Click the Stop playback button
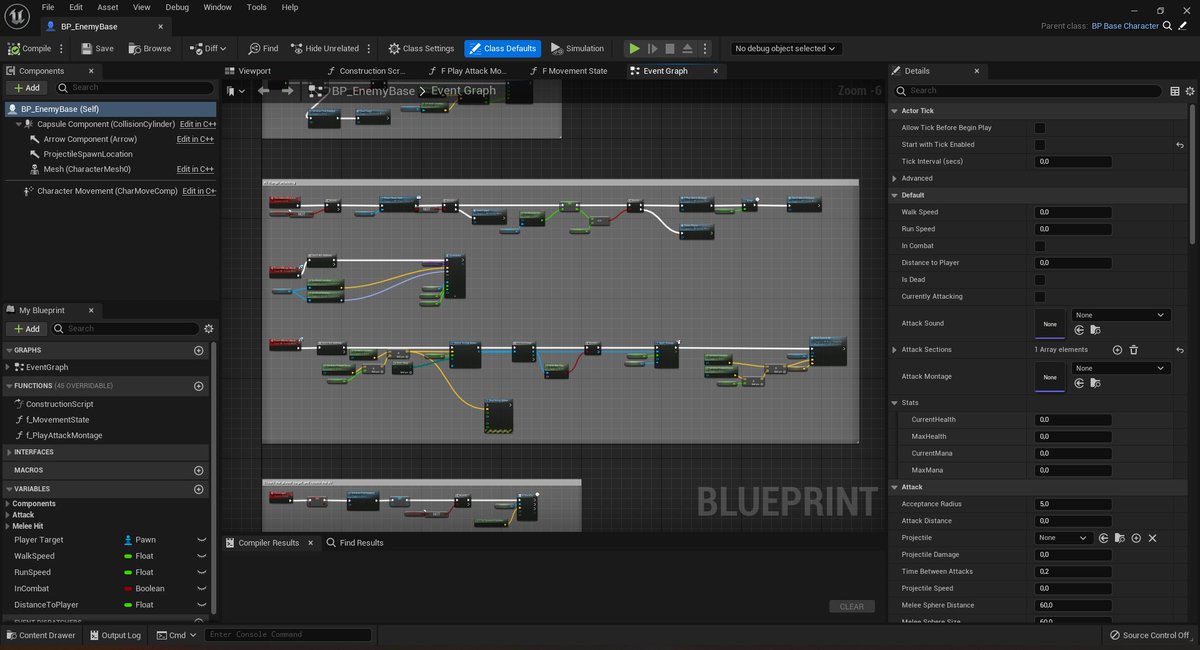 coord(670,48)
